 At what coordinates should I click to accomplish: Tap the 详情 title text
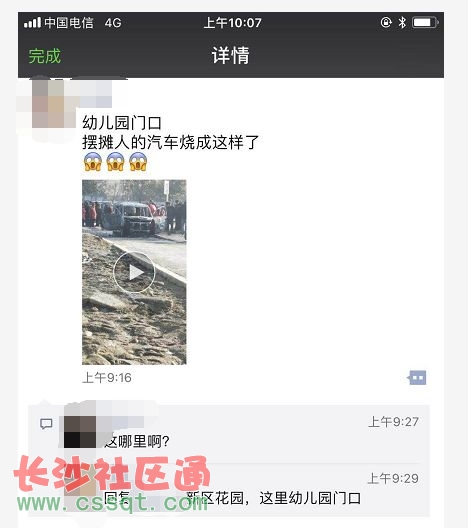(231, 56)
